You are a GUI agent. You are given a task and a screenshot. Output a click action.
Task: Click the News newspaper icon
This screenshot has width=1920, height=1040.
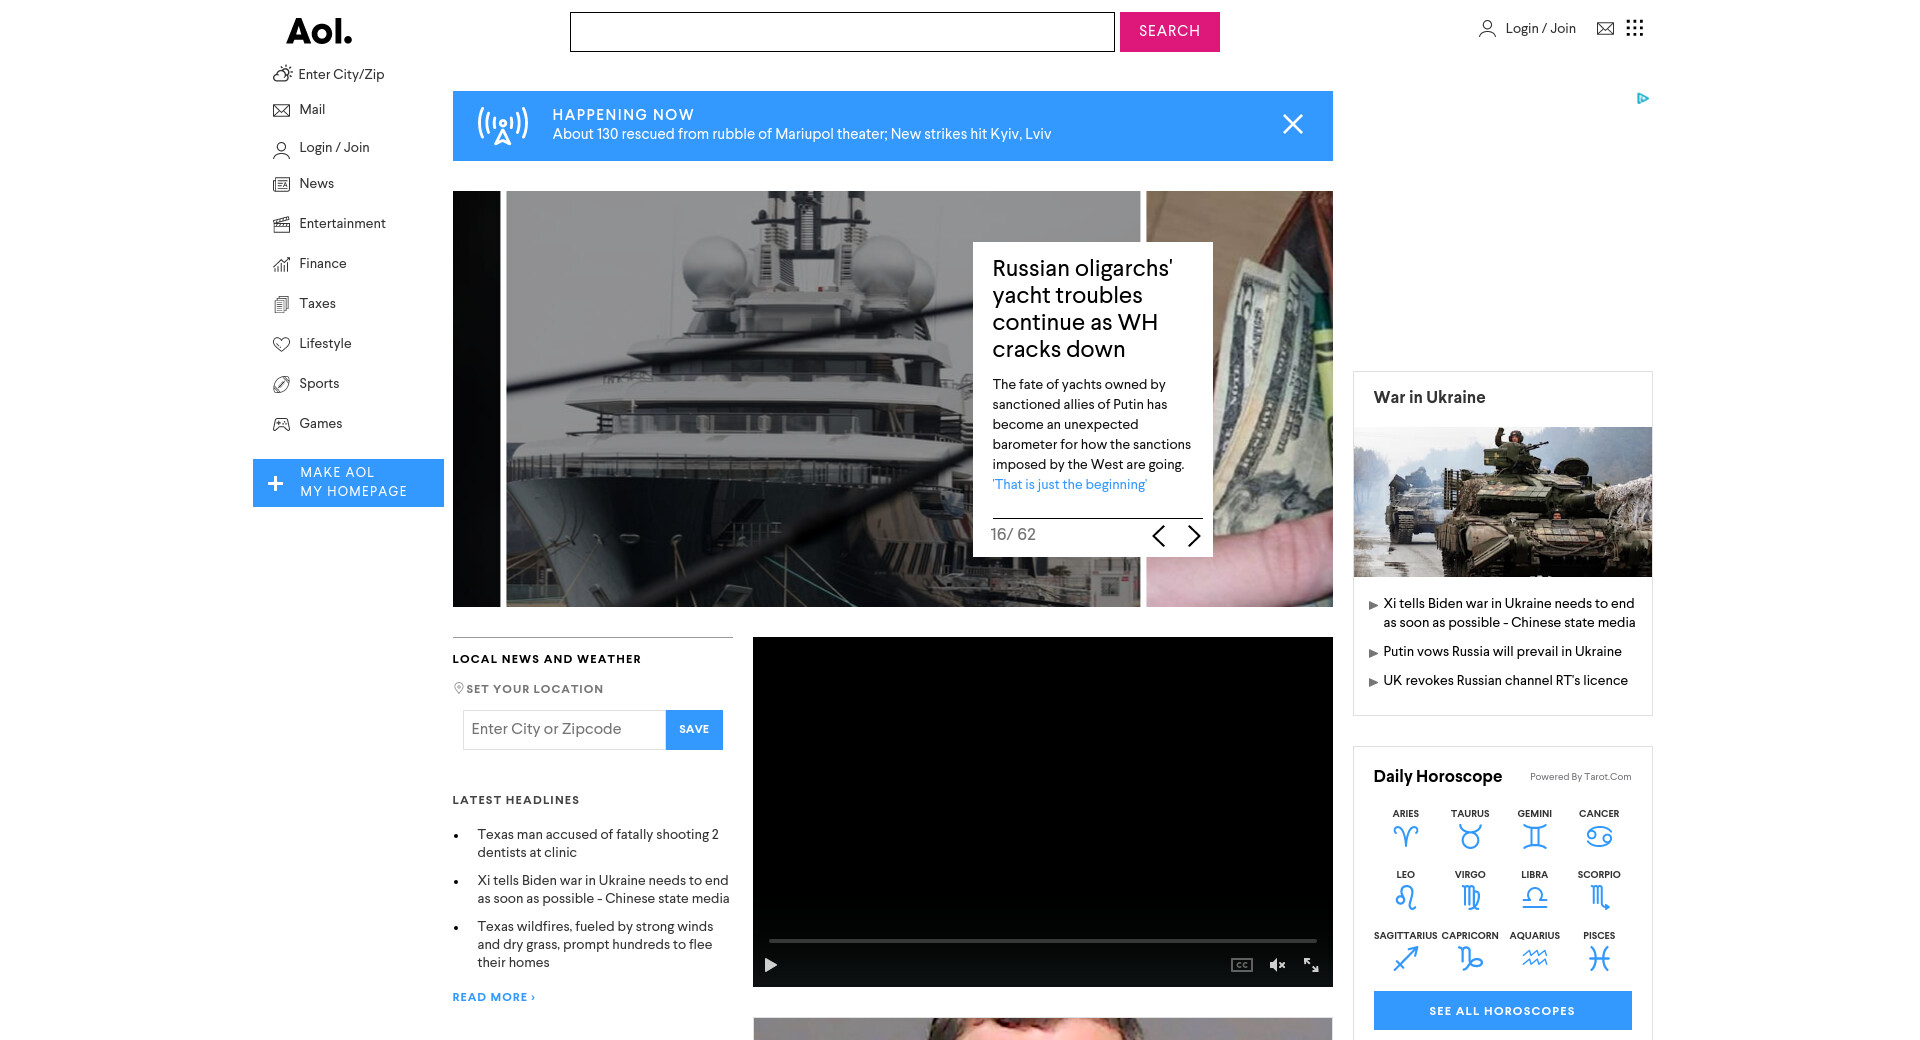[282, 184]
